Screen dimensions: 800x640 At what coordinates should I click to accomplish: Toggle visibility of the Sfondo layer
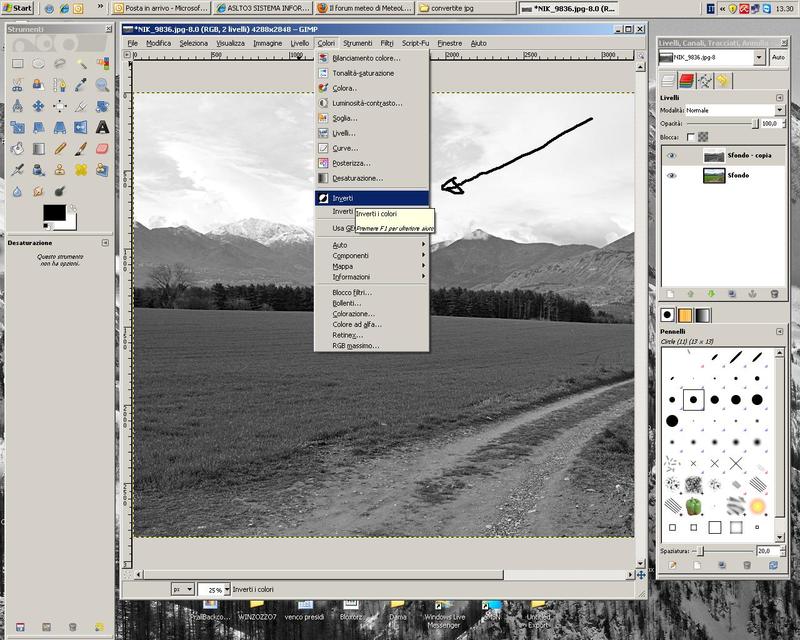pos(672,175)
